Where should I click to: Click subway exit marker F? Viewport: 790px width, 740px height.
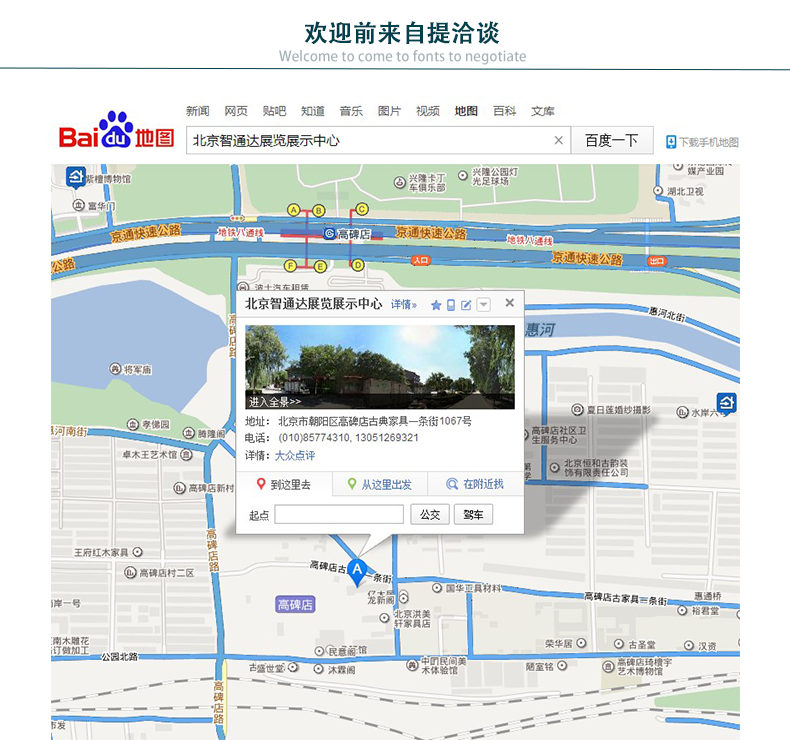(x=290, y=265)
